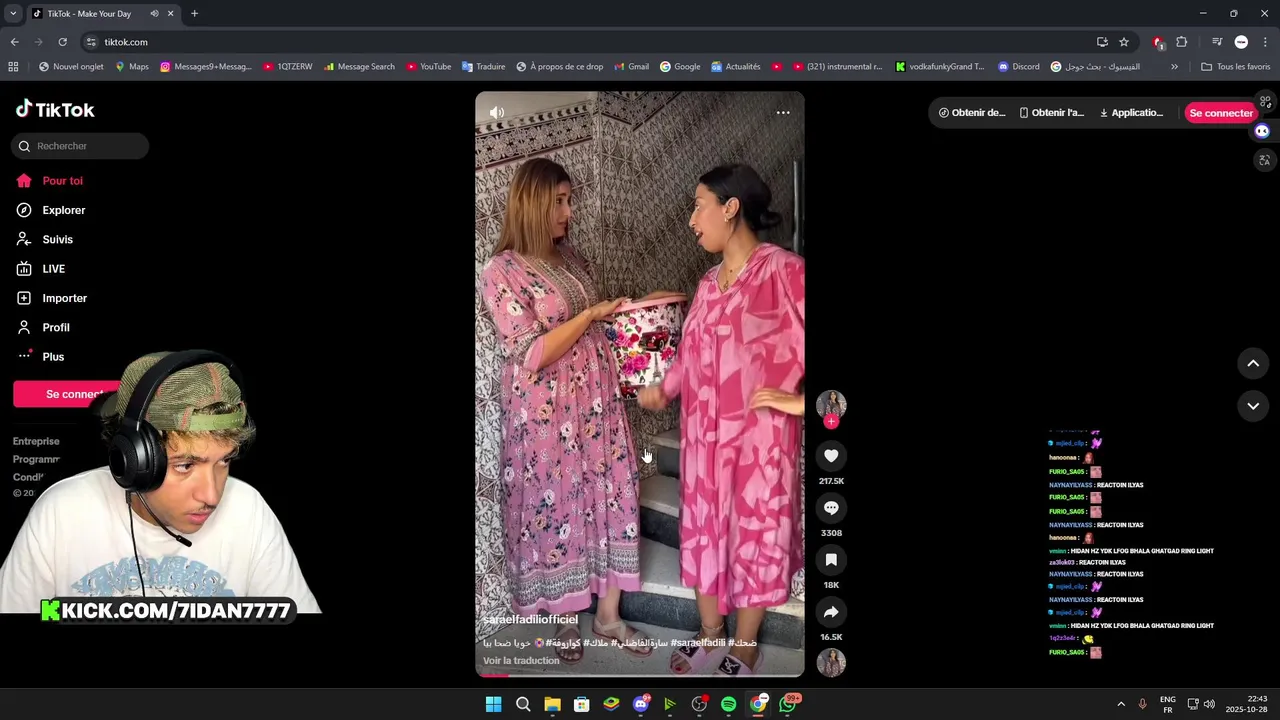This screenshot has height=720, width=1280.
Task: Open Spotify from the taskbar
Action: [729, 704]
